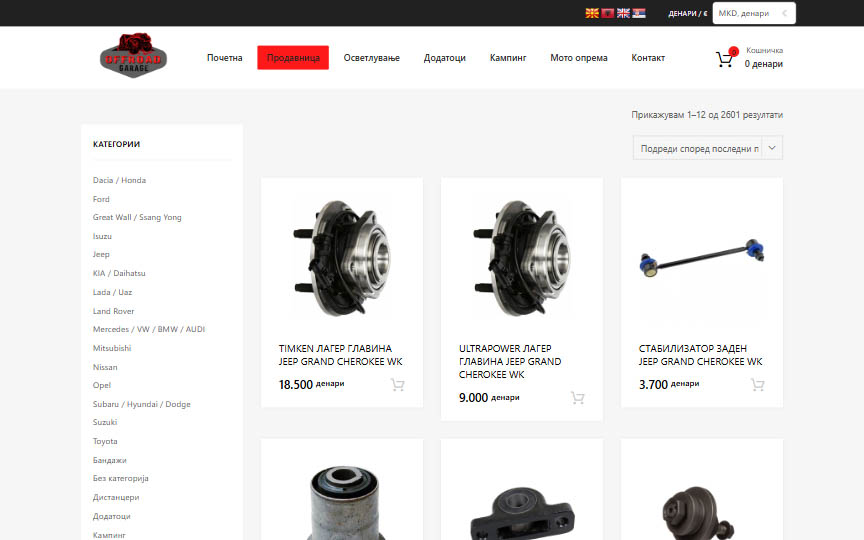This screenshot has width=864, height=540.
Task: Add ULTRAPOWER ЛАГЕР ГЛАВИНА to cart
Action: pos(577,398)
